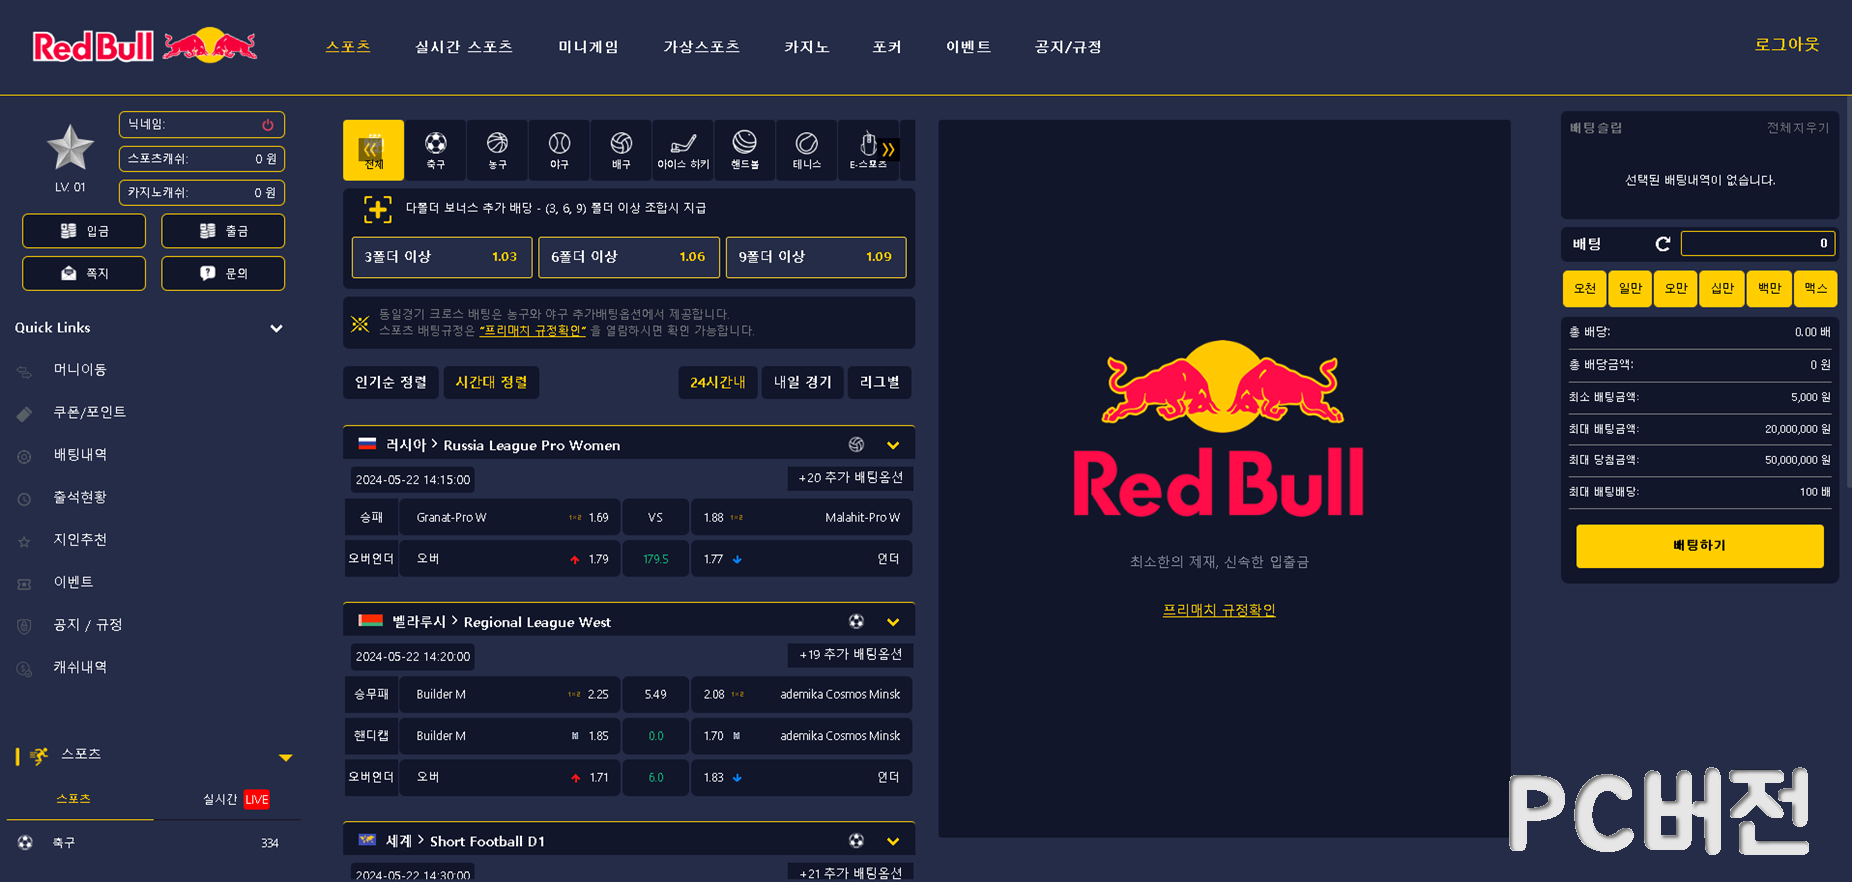This screenshot has height=882, width=1852.
Task: Click soccer ball icon in Regional League West header
Action: coord(856,622)
